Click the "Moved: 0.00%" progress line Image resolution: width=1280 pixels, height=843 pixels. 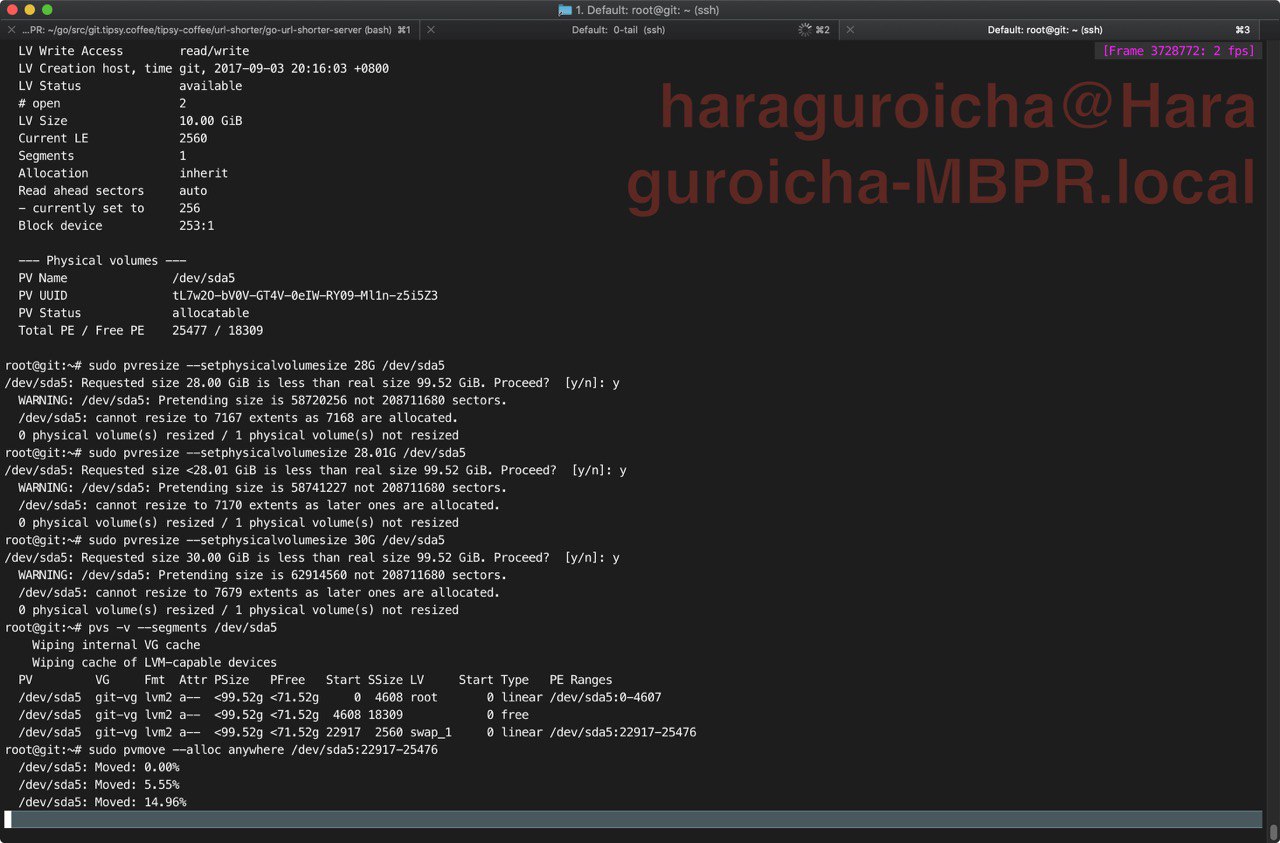(x=99, y=767)
